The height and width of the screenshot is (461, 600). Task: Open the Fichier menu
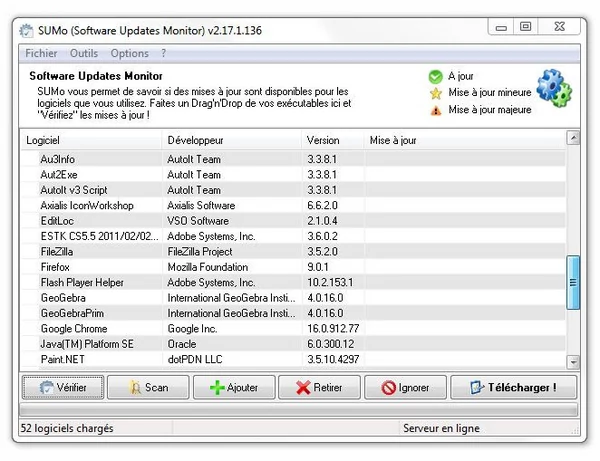pos(41,53)
